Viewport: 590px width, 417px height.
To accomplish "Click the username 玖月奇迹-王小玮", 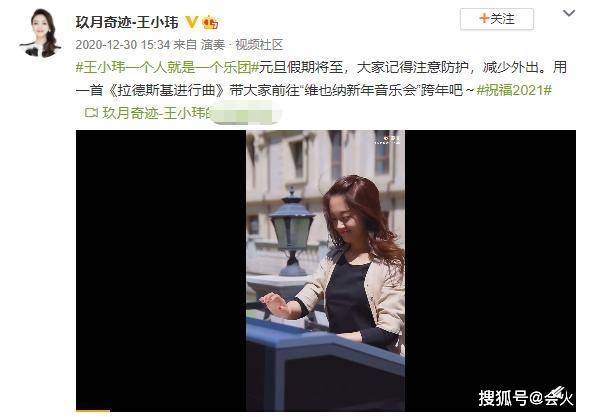I will 127,22.
